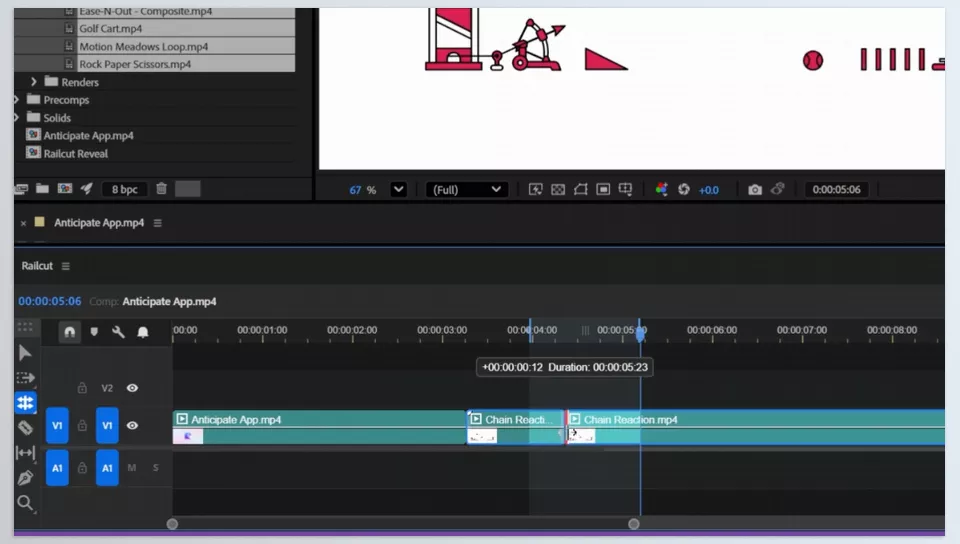
Task: Select the Razor blade tool
Action: (x=25, y=428)
